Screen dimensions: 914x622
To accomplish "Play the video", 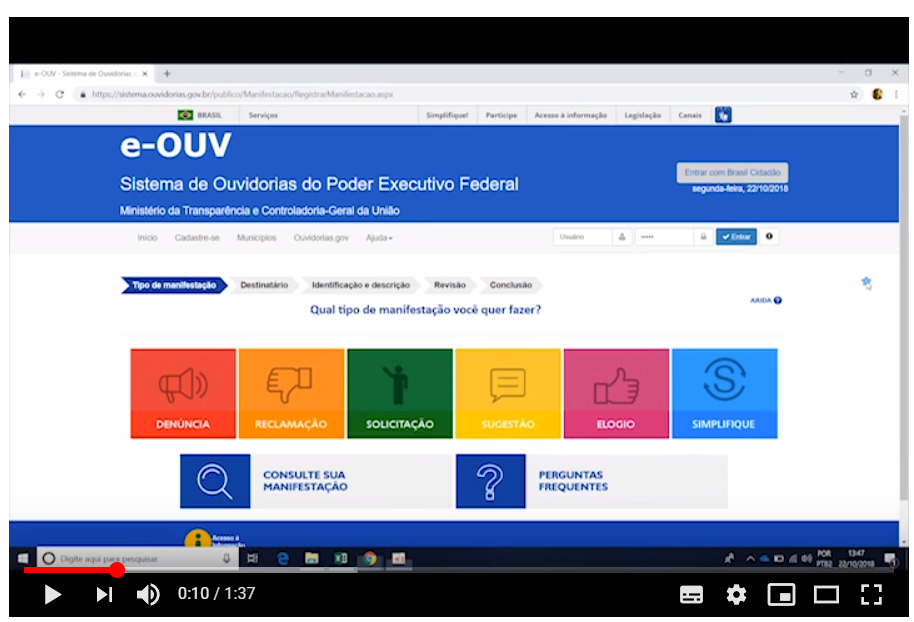I will (x=52, y=595).
